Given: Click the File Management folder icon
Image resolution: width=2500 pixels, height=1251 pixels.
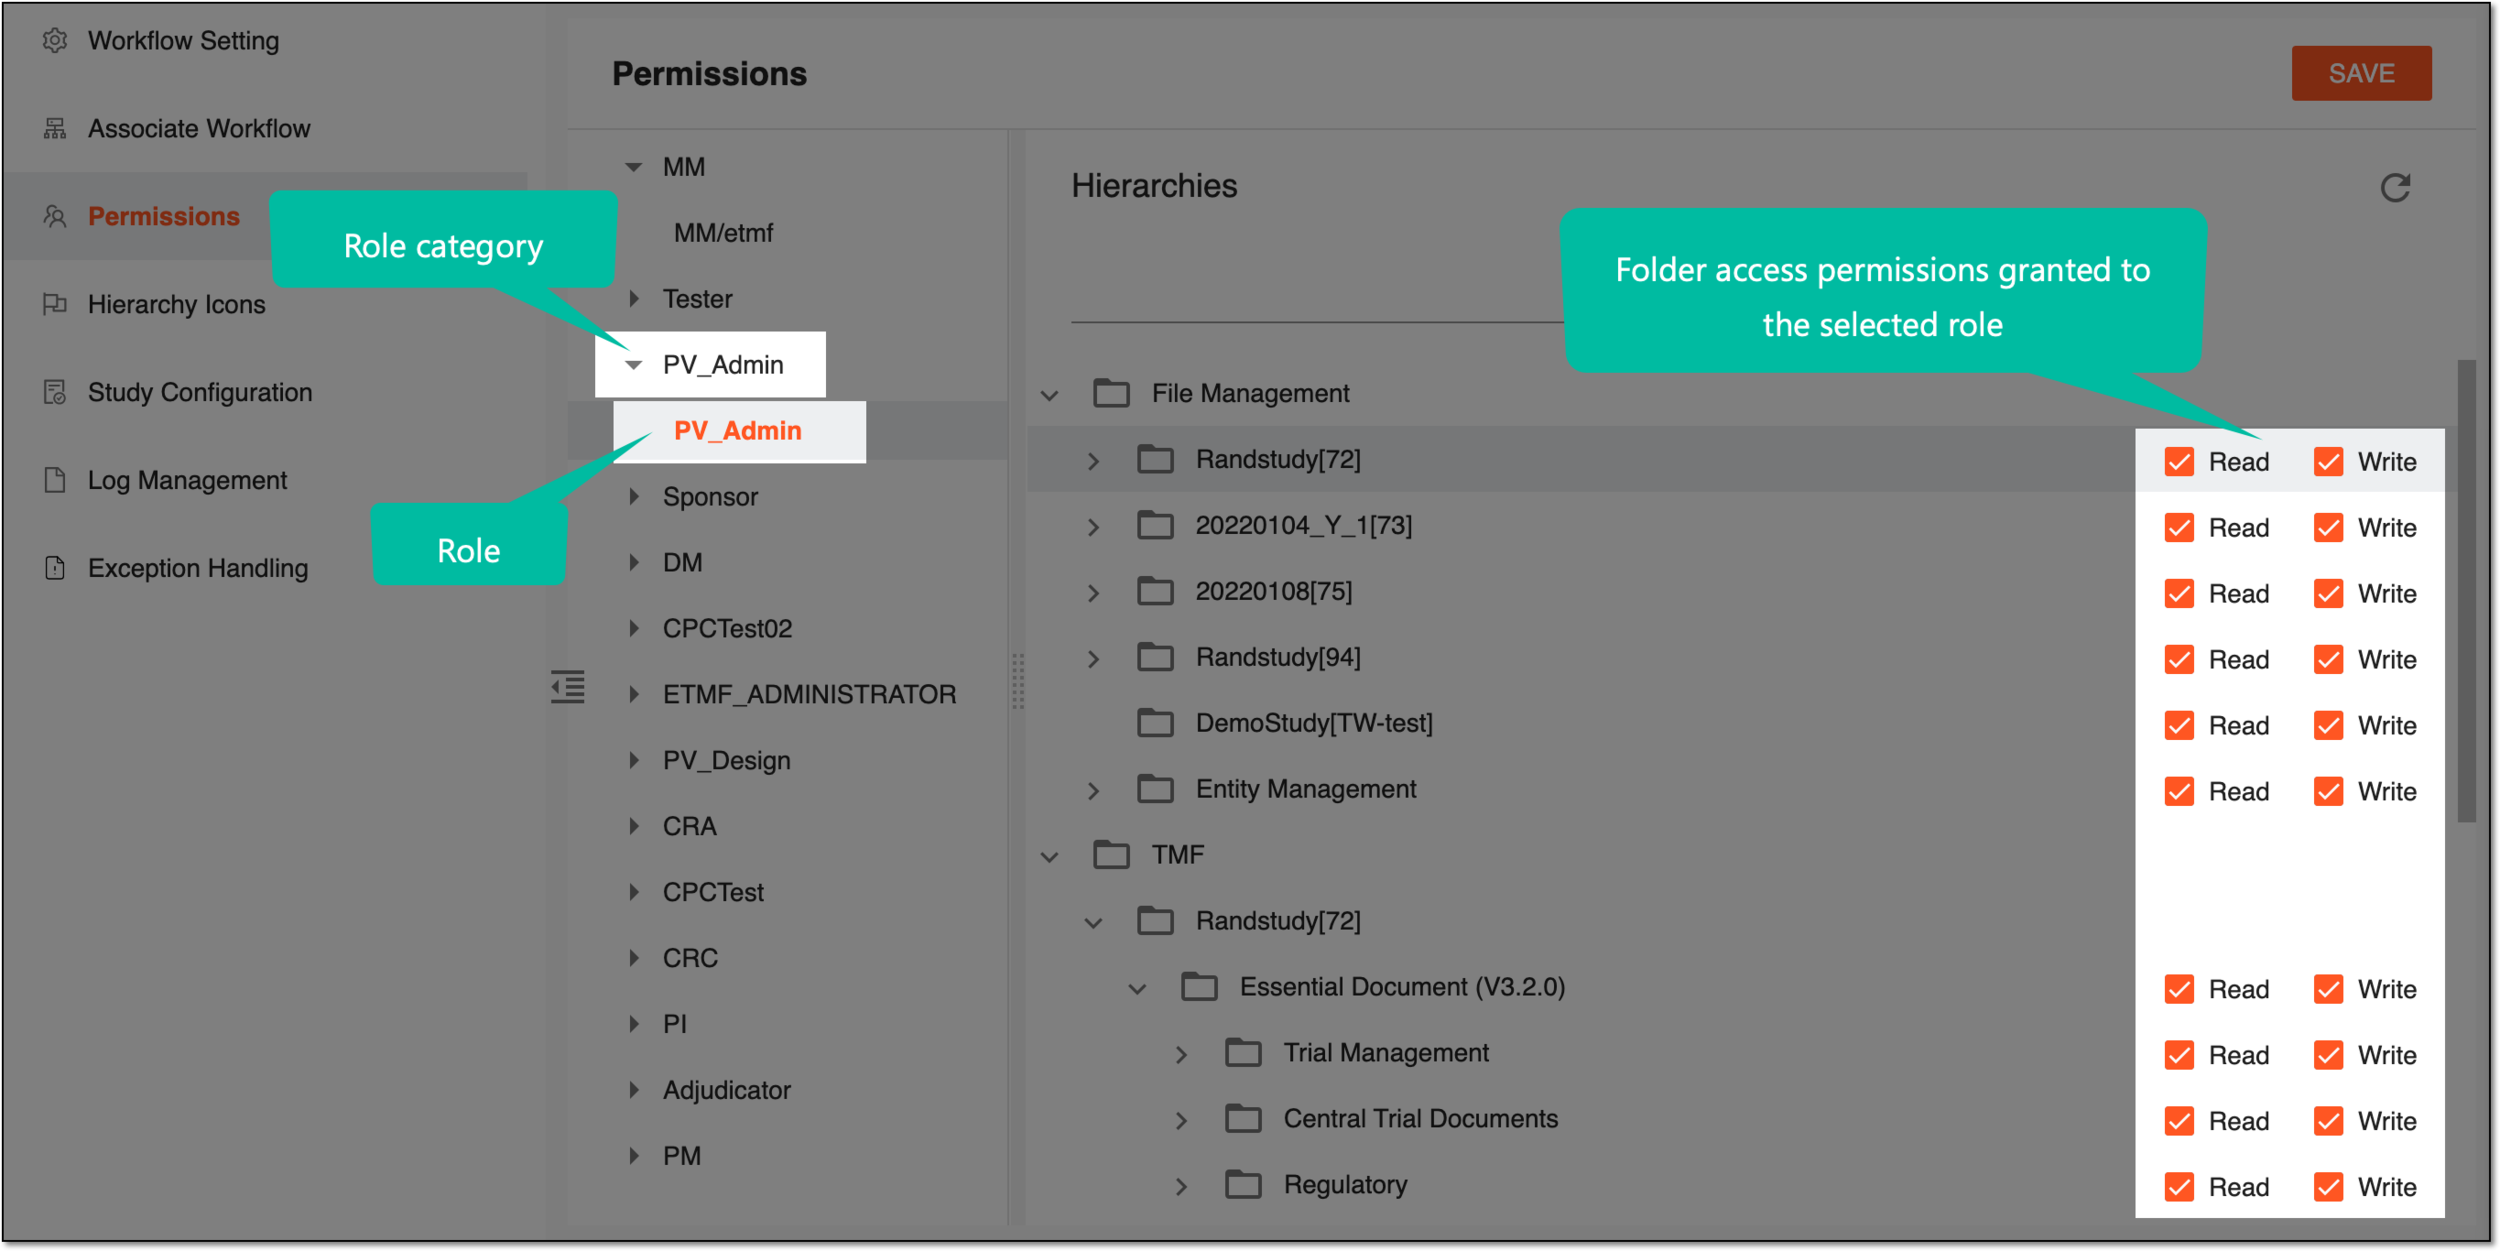Looking at the screenshot, I should (x=1111, y=393).
